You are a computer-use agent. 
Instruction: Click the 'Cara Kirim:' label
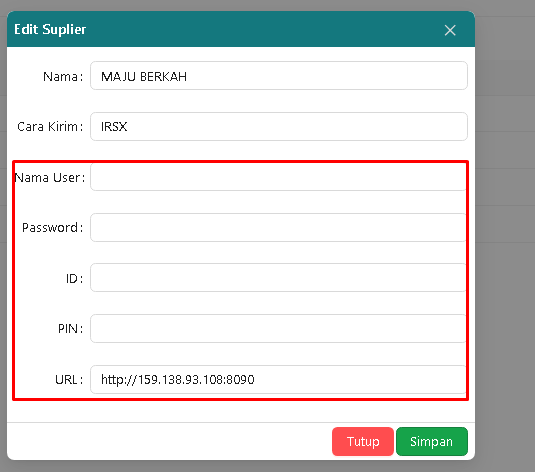point(50,127)
